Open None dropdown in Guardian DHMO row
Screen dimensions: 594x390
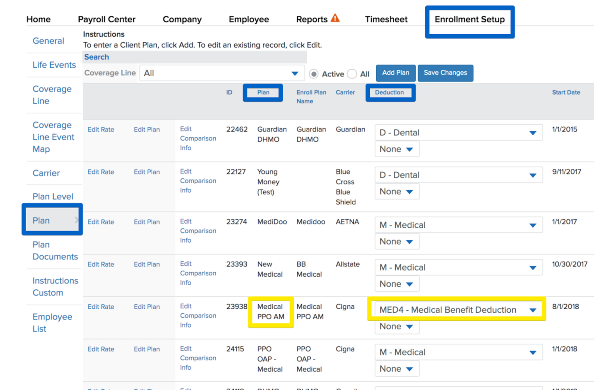pos(397,149)
